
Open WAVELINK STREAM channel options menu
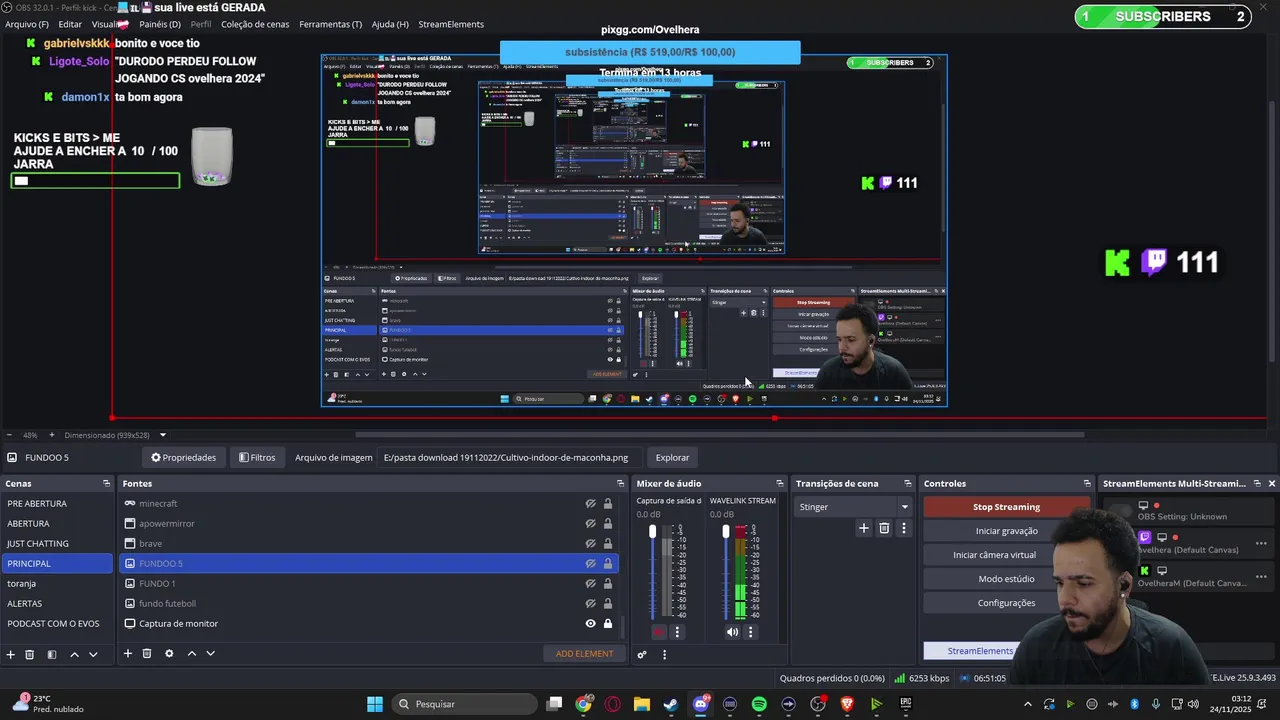[751, 632]
